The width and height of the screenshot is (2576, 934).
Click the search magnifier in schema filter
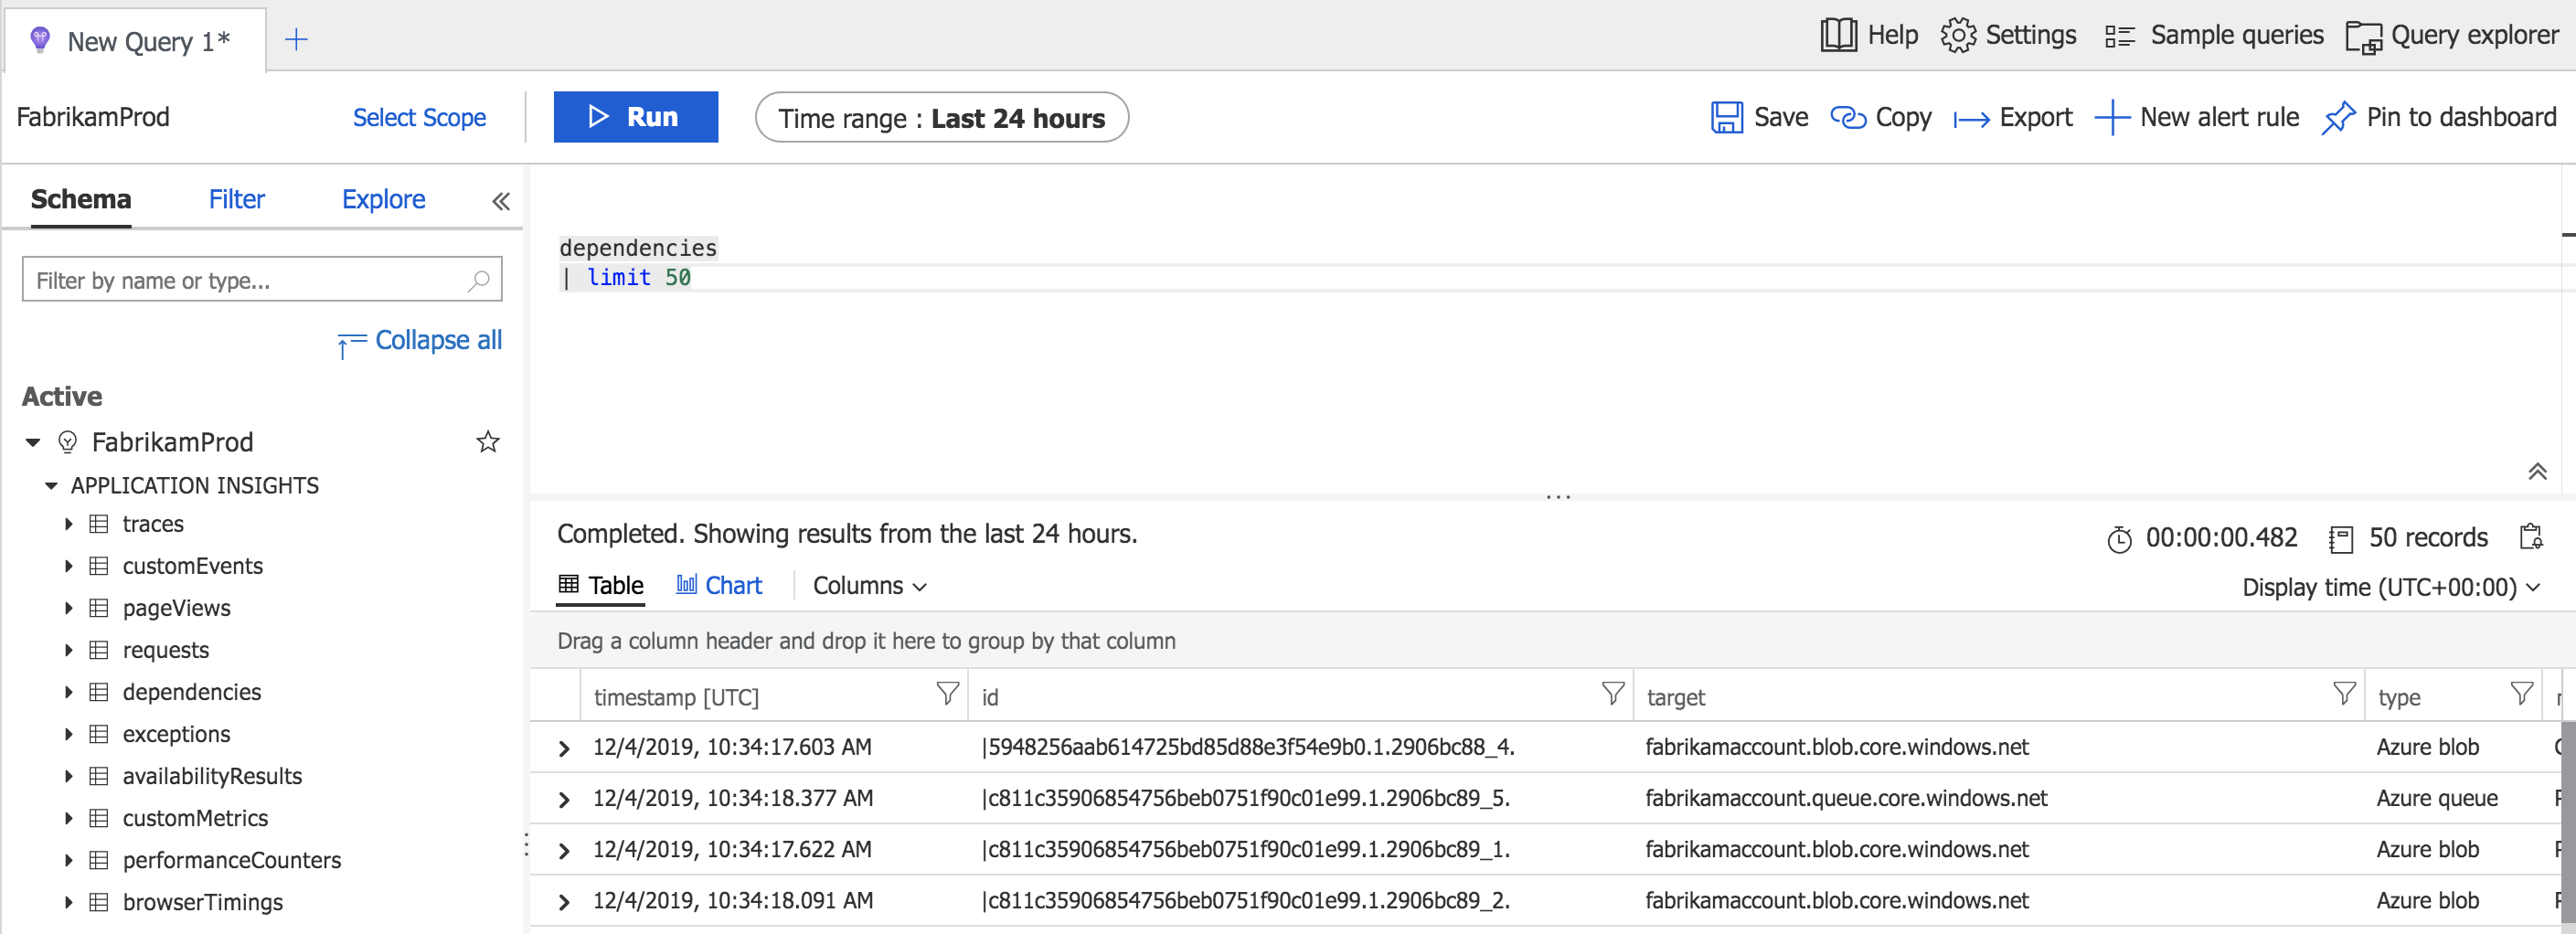point(479,281)
